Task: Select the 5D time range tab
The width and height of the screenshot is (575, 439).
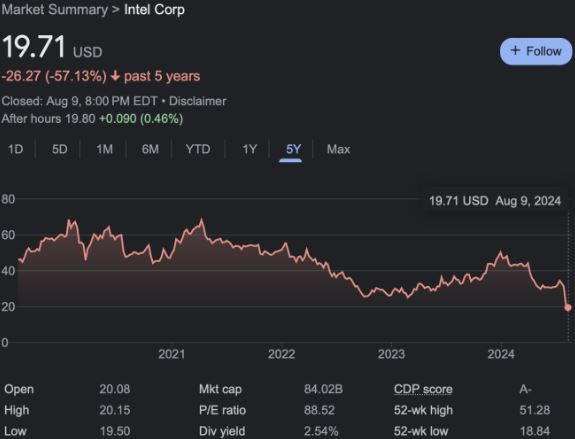Action: (59, 149)
